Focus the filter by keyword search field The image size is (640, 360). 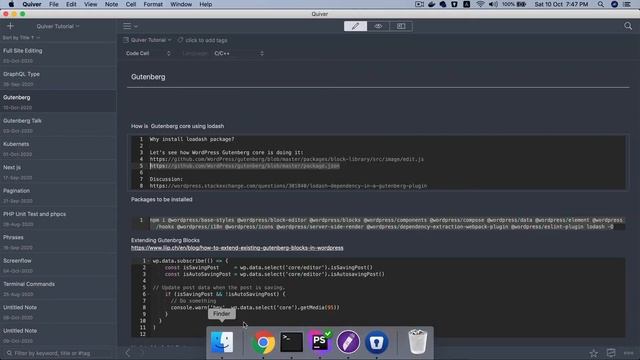[58, 353]
